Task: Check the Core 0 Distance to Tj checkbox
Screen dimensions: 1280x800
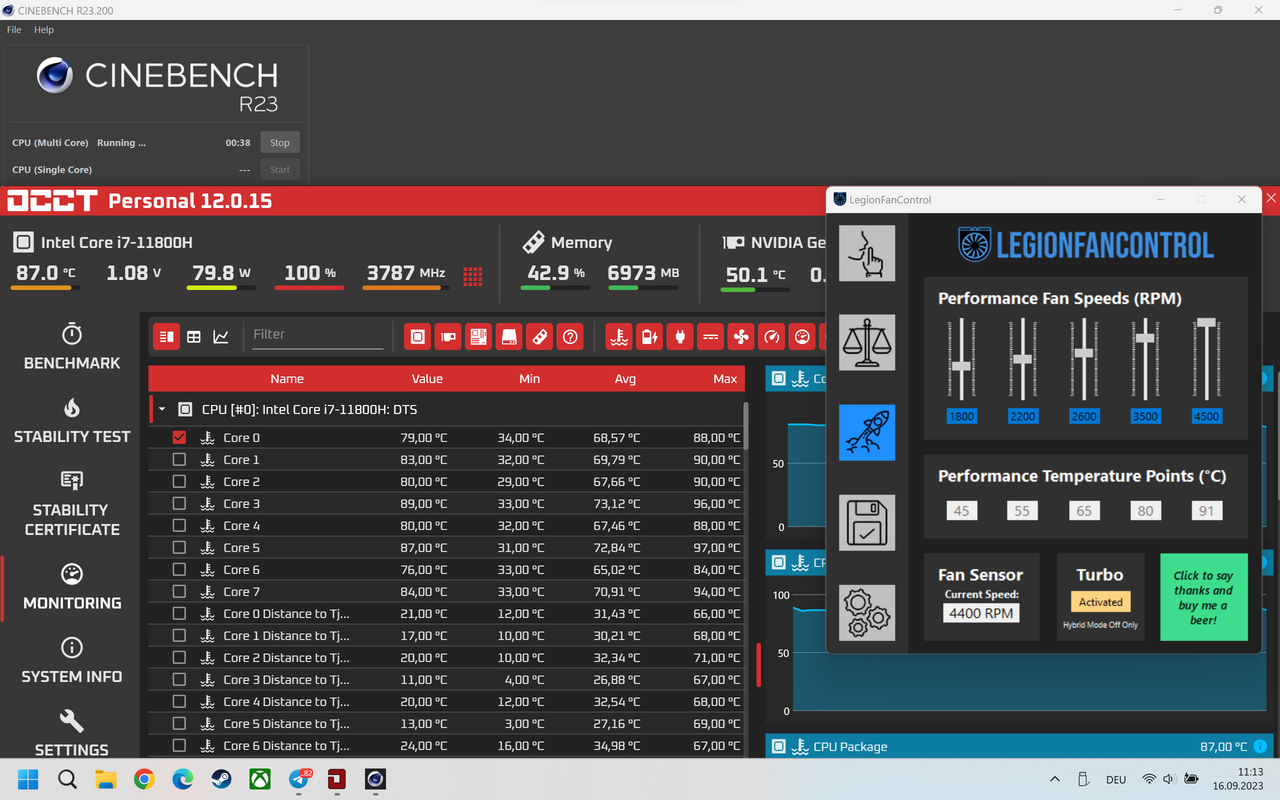Action: (179, 613)
